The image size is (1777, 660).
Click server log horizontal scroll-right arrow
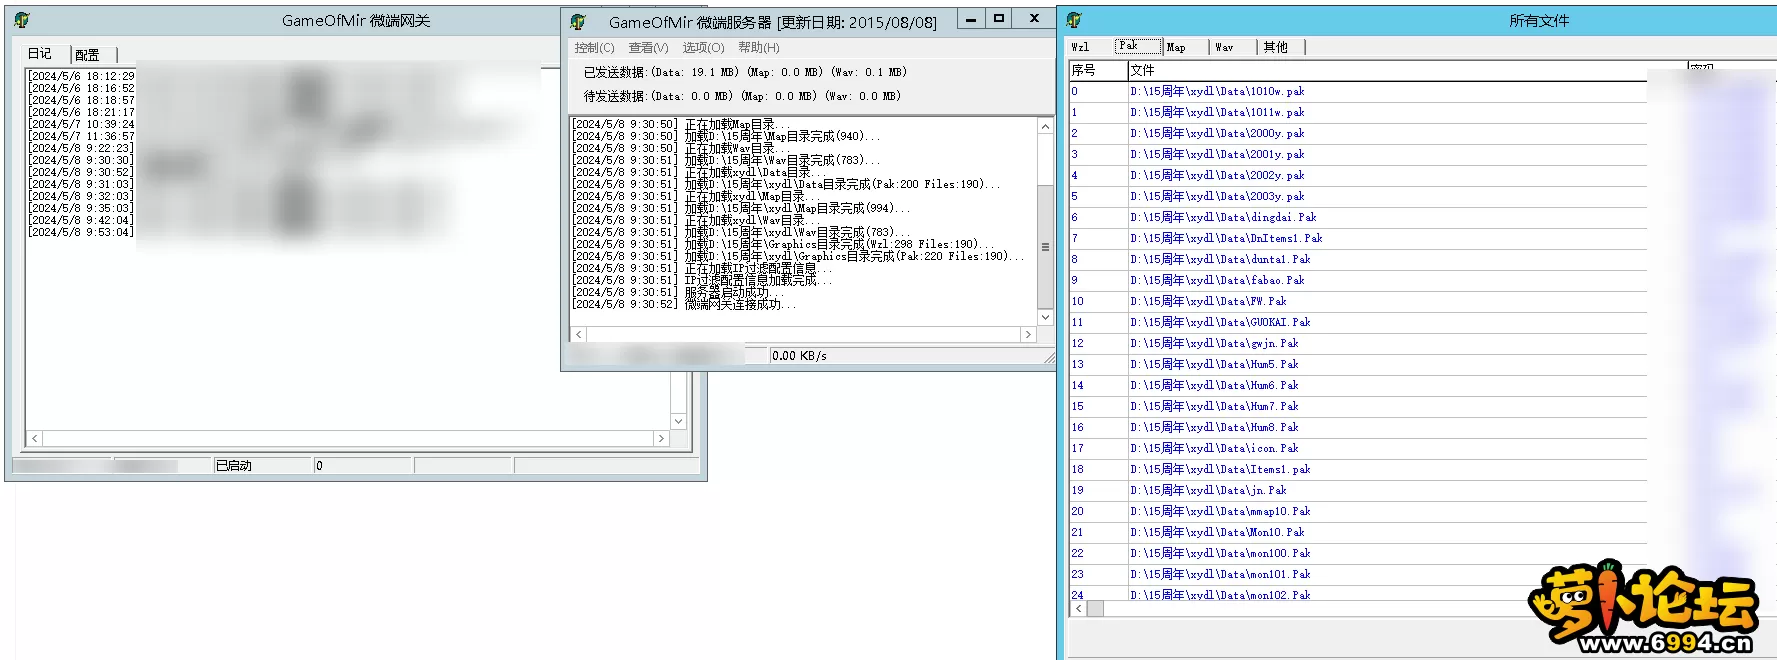pyautogui.click(x=1029, y=335)
